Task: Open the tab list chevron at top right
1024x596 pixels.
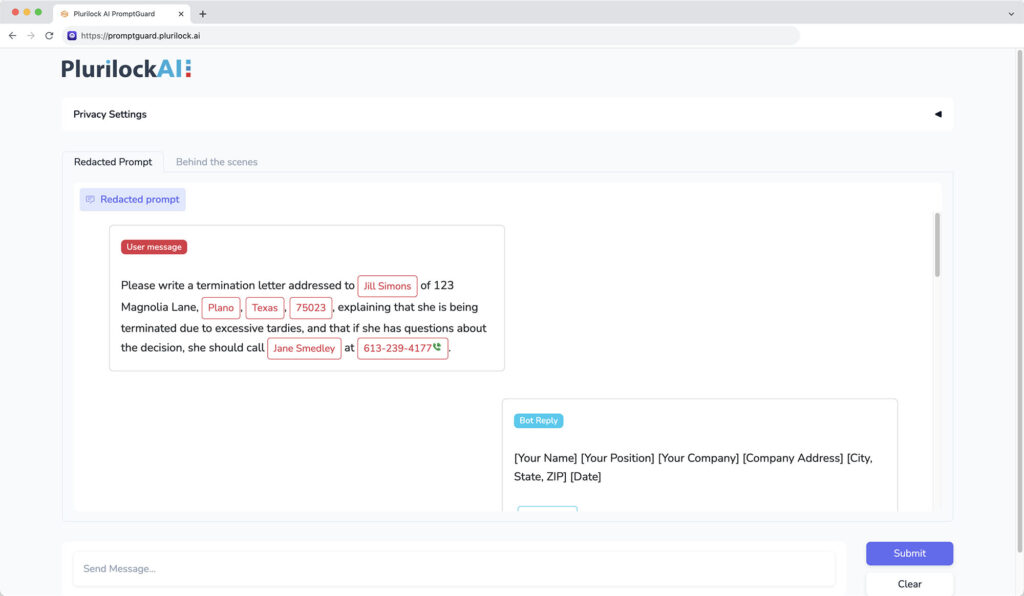Action: click(x=1011, y=14)
